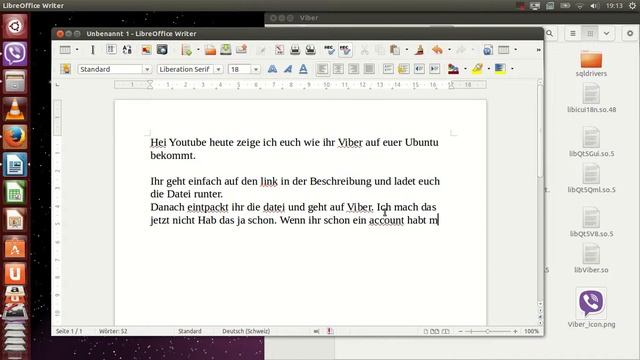Center the paragraph horizontally
Image resolution: width=640 pixels, height=360 pixels.
pos(338,69)
